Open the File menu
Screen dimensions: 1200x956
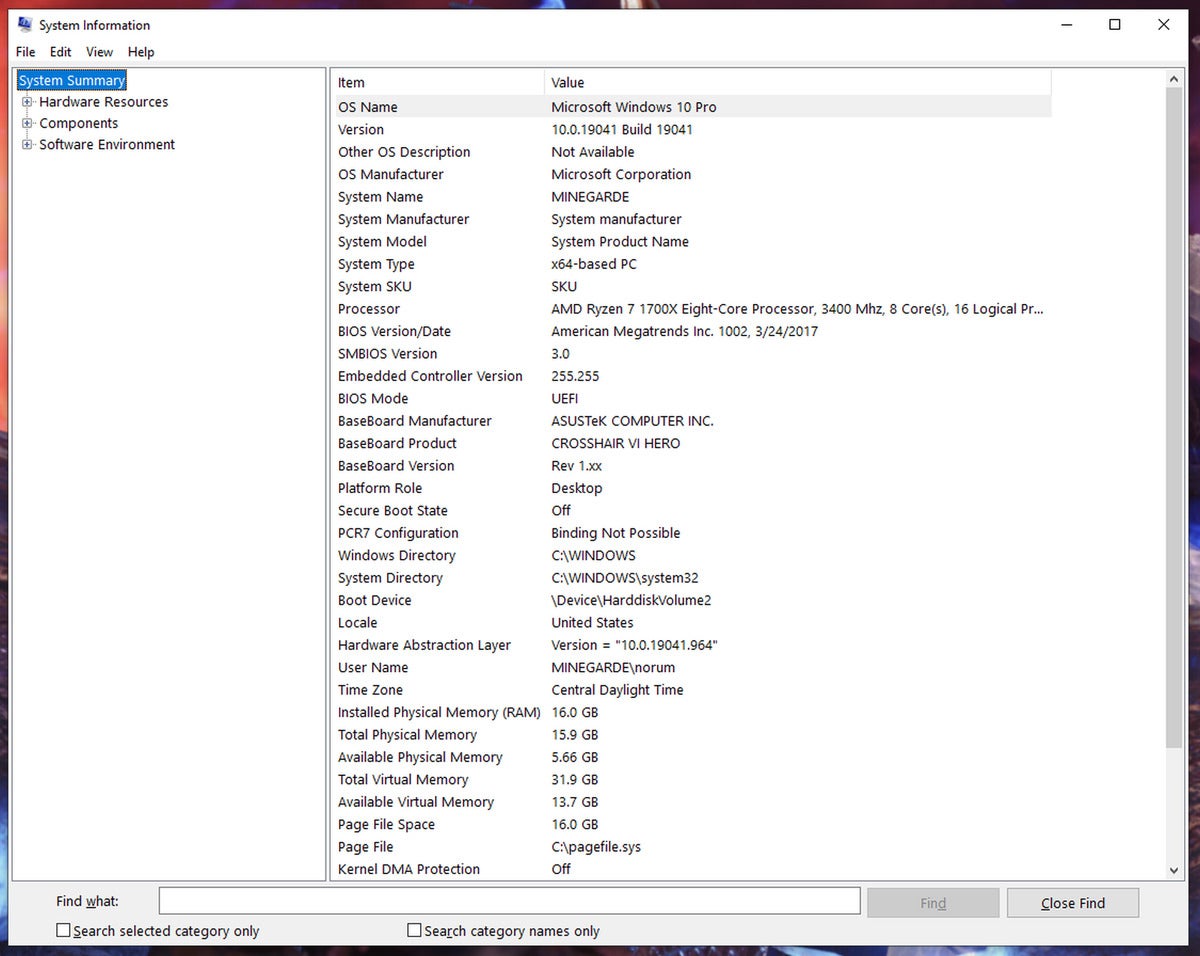point(25,52)
